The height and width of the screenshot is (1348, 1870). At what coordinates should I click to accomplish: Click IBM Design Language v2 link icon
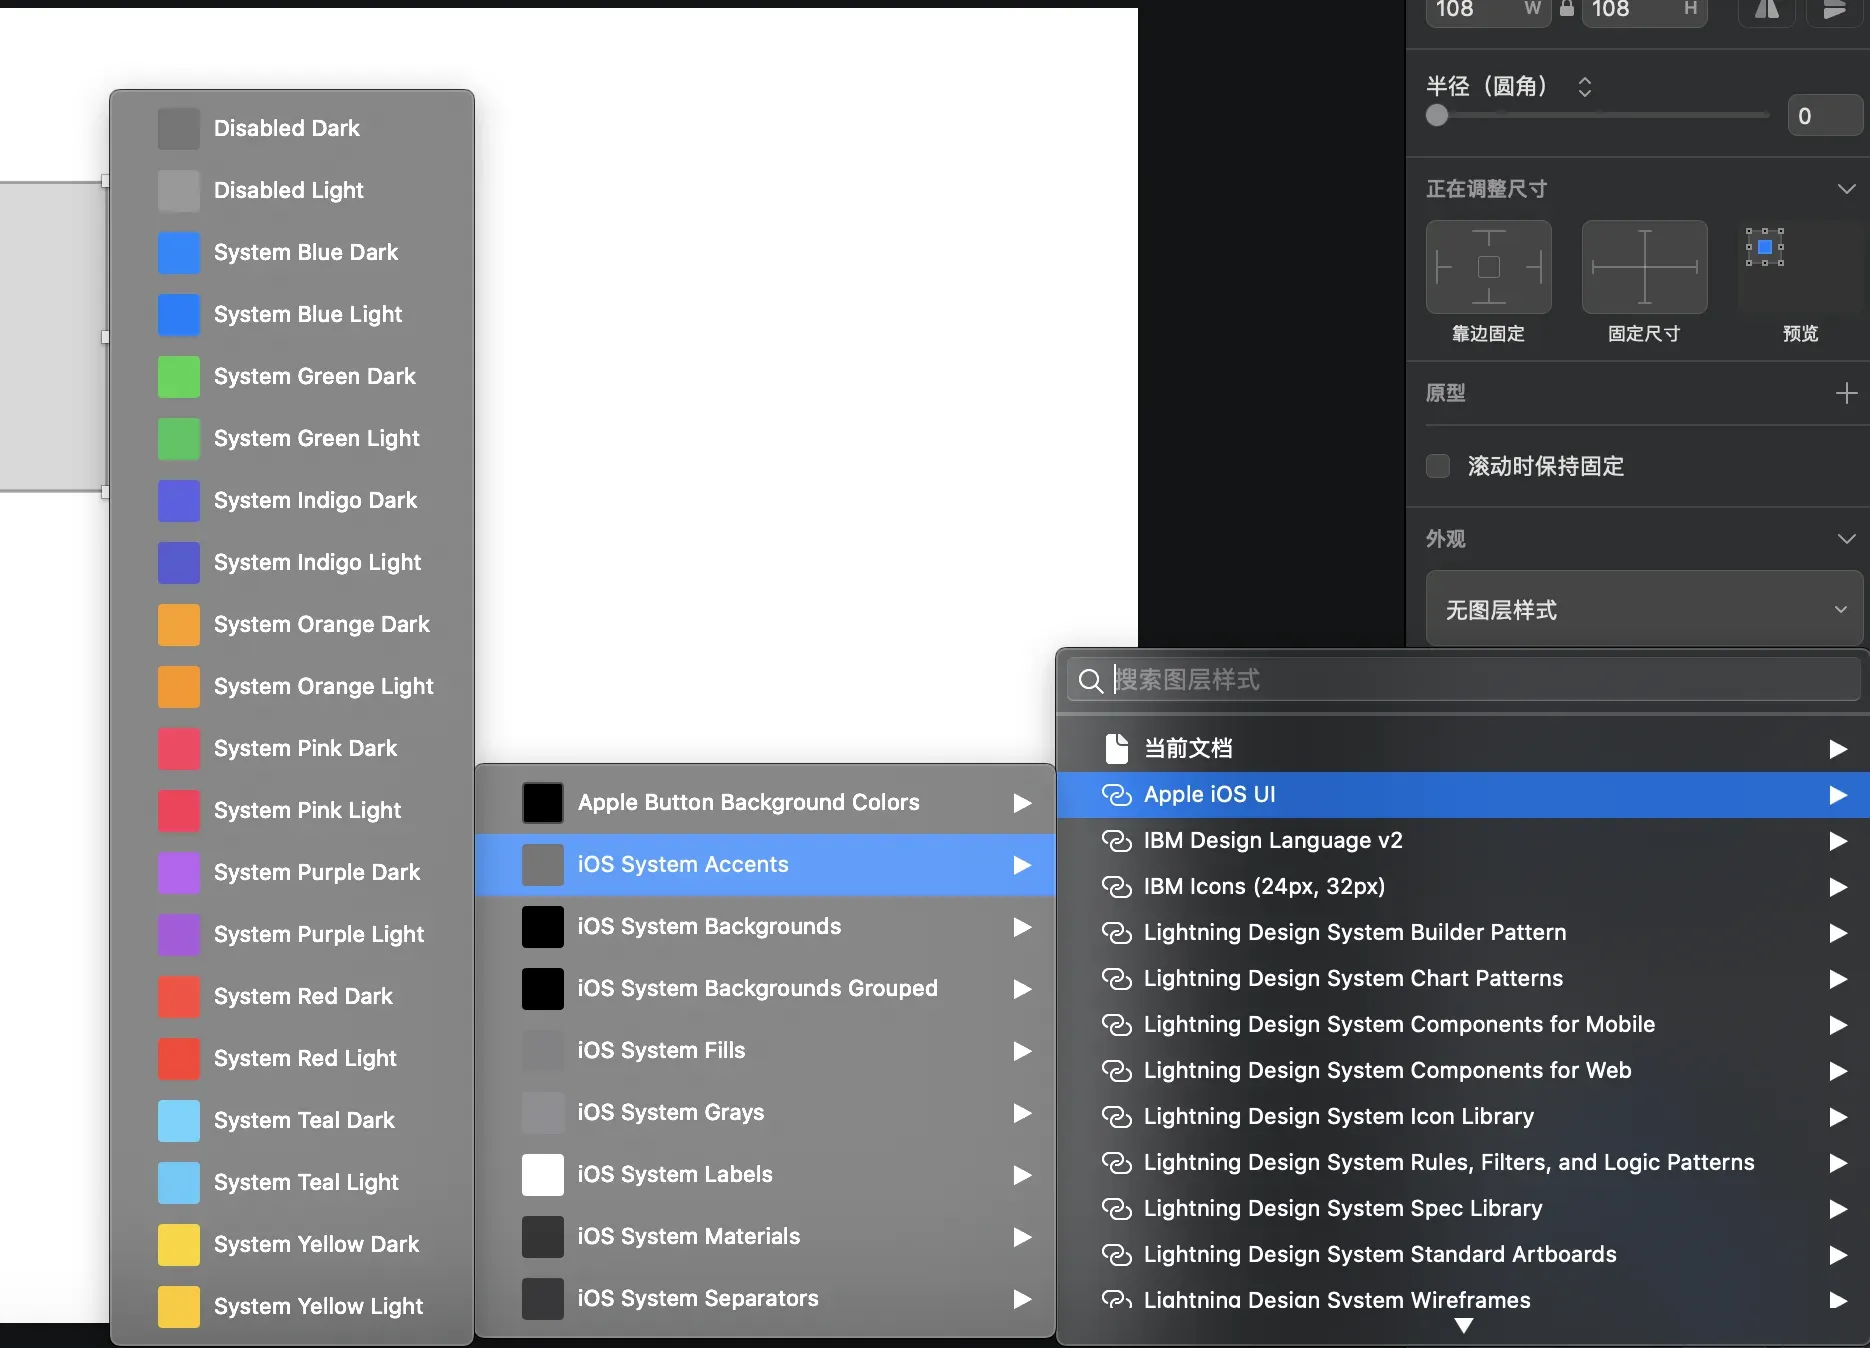pyautogui.click(x=1116, y=841)
